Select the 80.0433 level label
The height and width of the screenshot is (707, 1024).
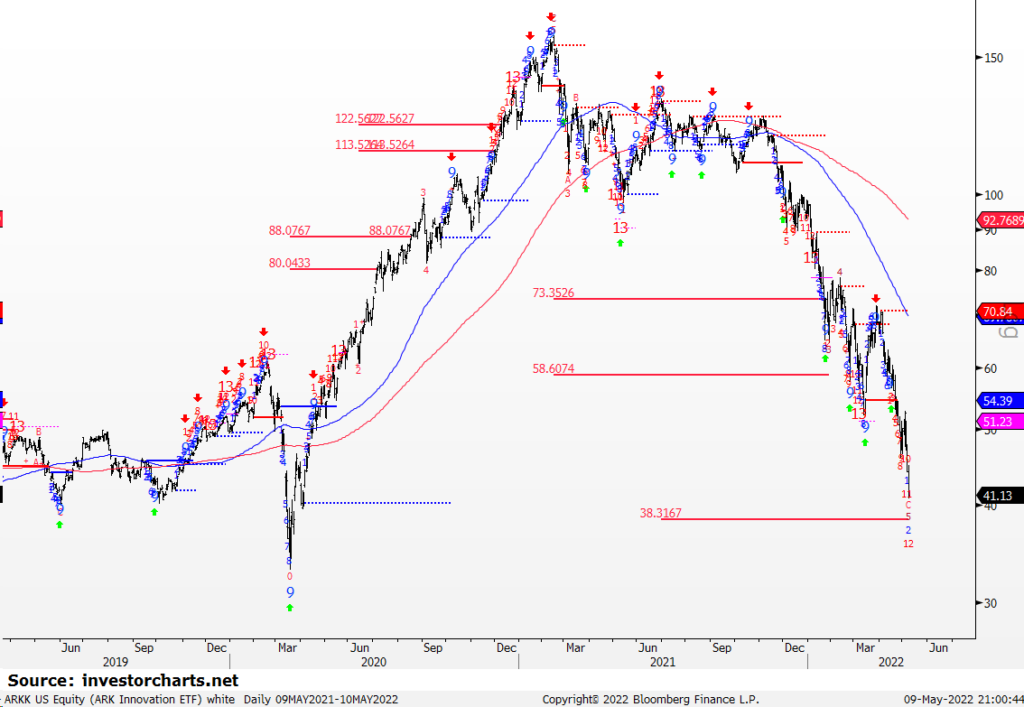[x=290, y=263]
